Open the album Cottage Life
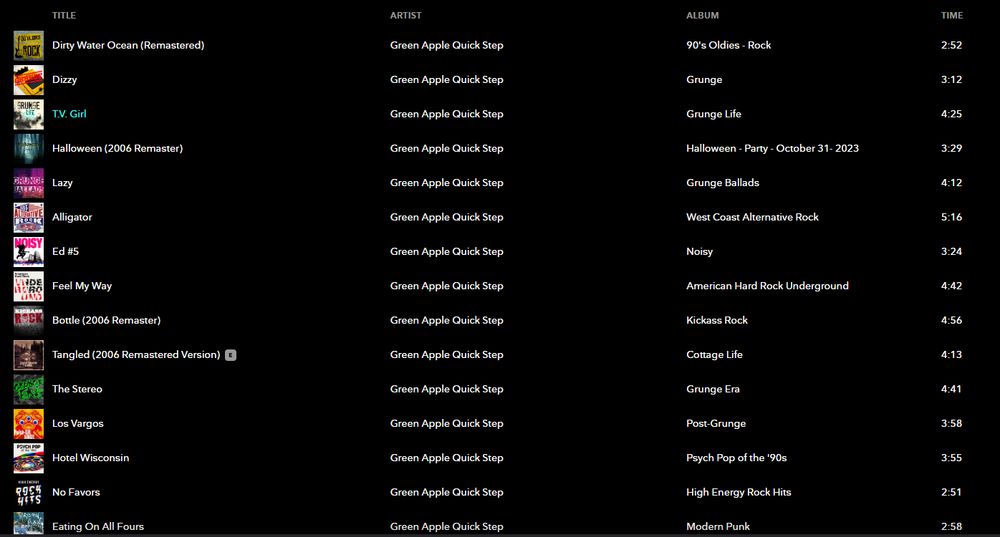1000x537 pixels. (x=714, y=355)
